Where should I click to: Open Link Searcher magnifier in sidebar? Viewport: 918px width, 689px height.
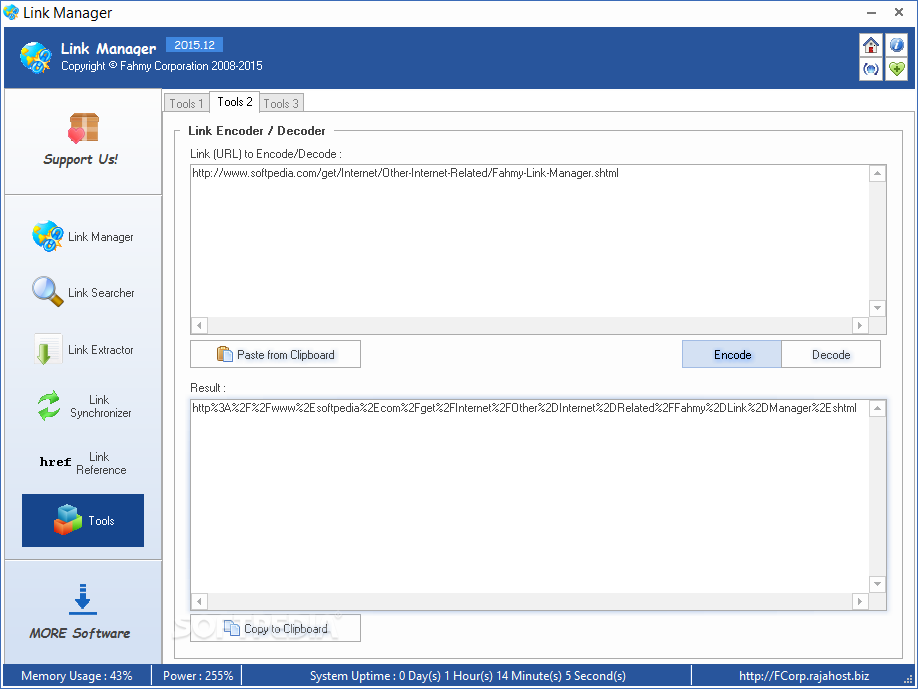tap(83, 292)
